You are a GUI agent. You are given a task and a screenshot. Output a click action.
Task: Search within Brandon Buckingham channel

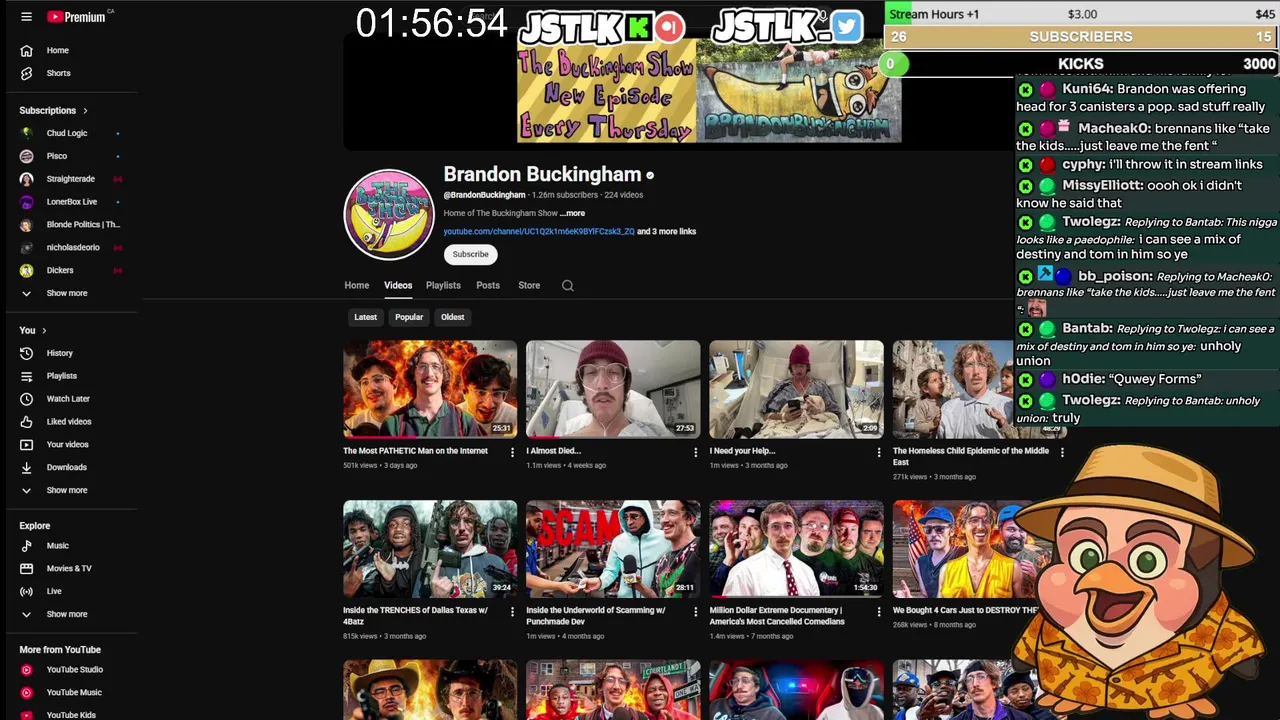567,285
